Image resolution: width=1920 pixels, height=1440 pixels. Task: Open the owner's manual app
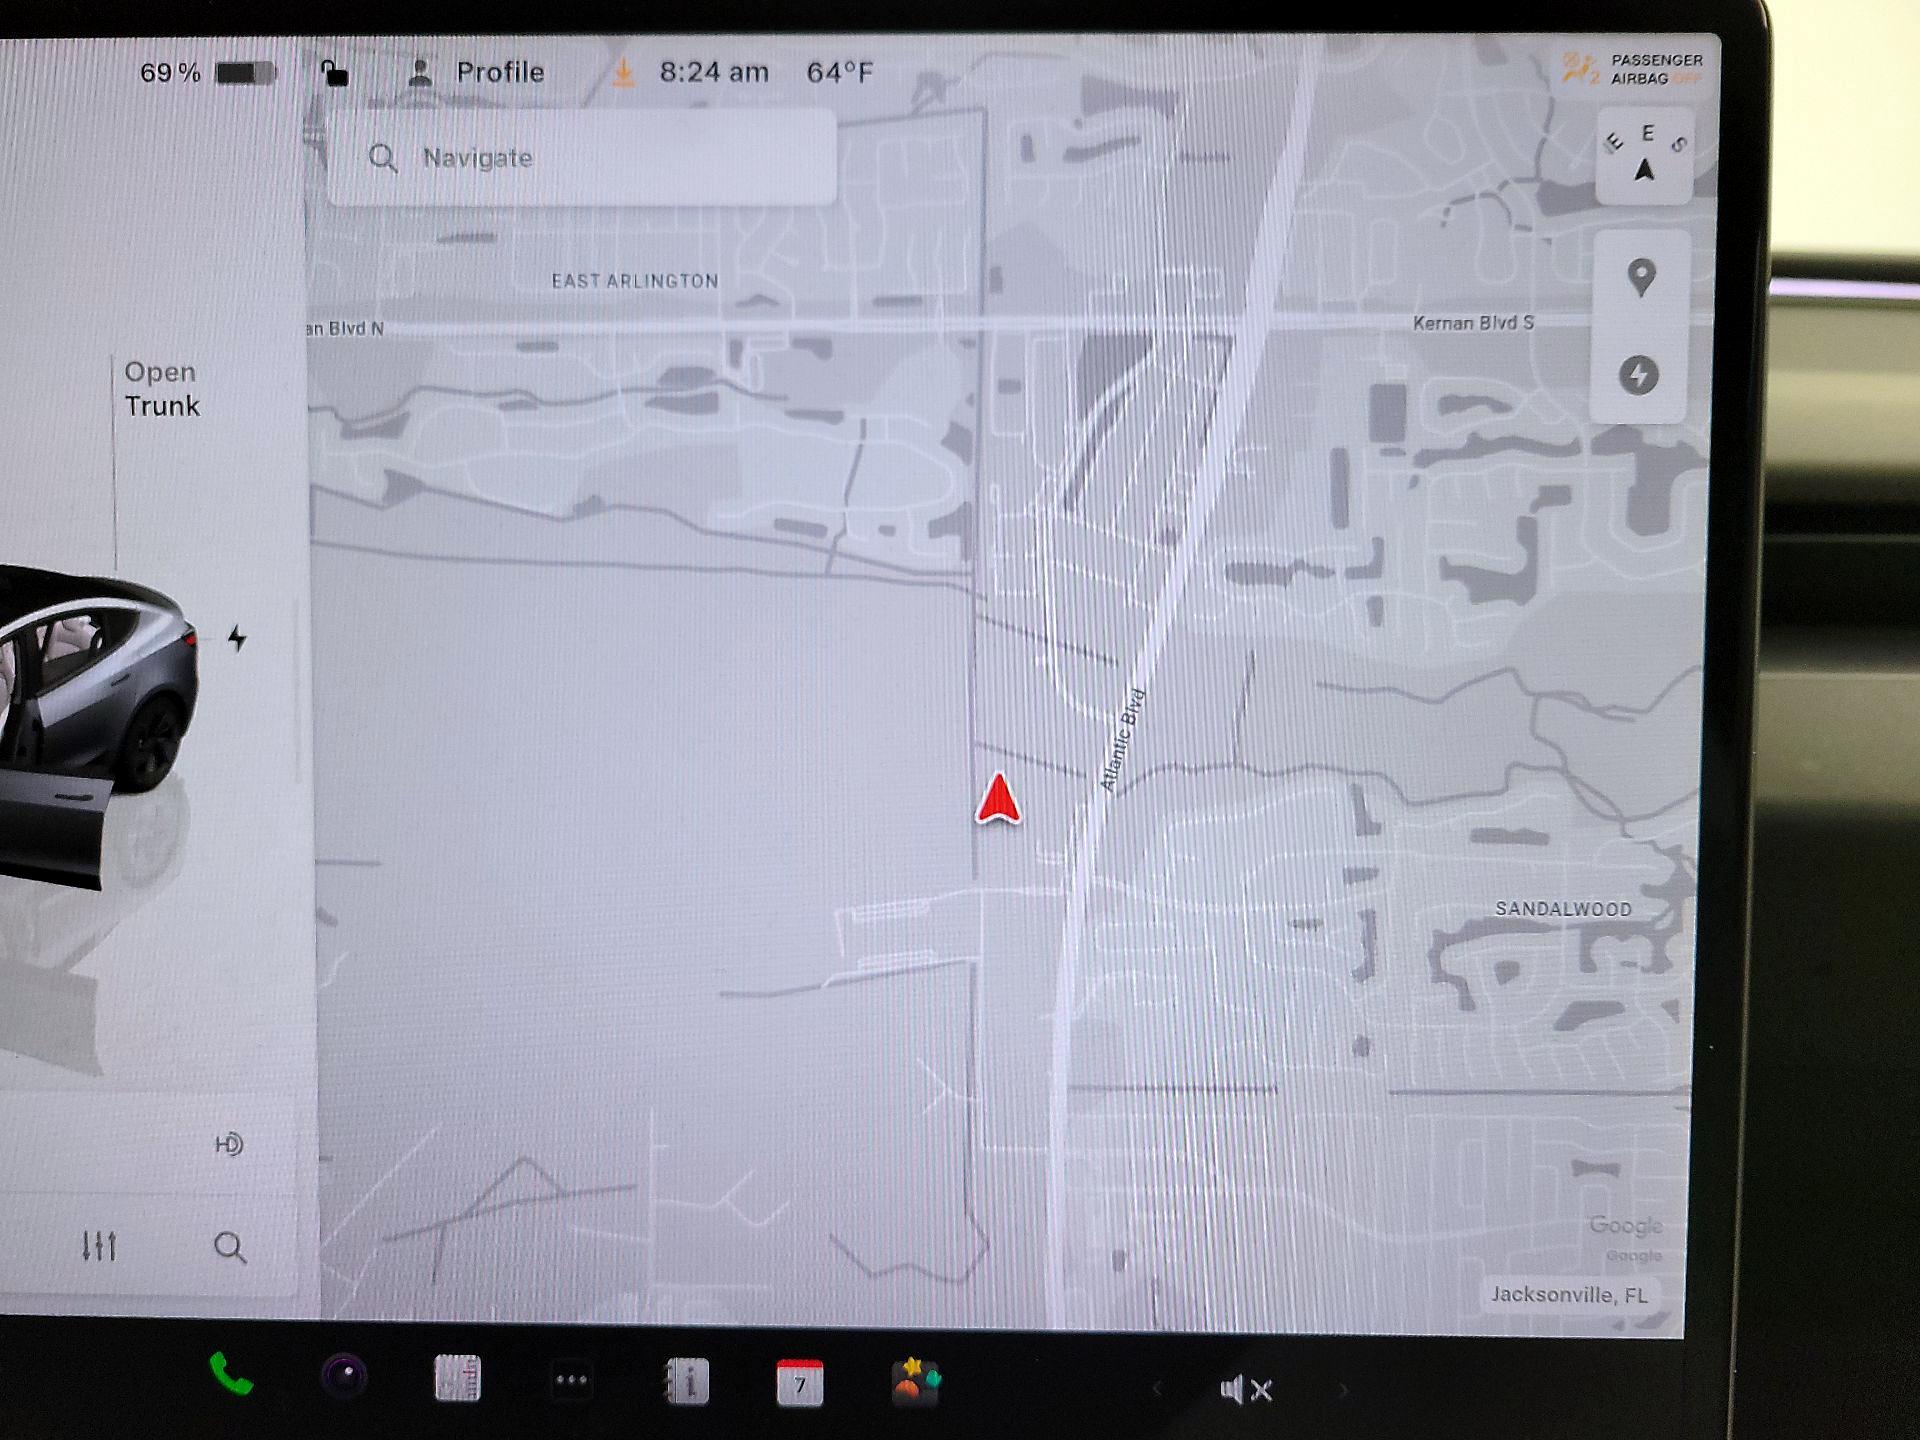[687, 1382]
